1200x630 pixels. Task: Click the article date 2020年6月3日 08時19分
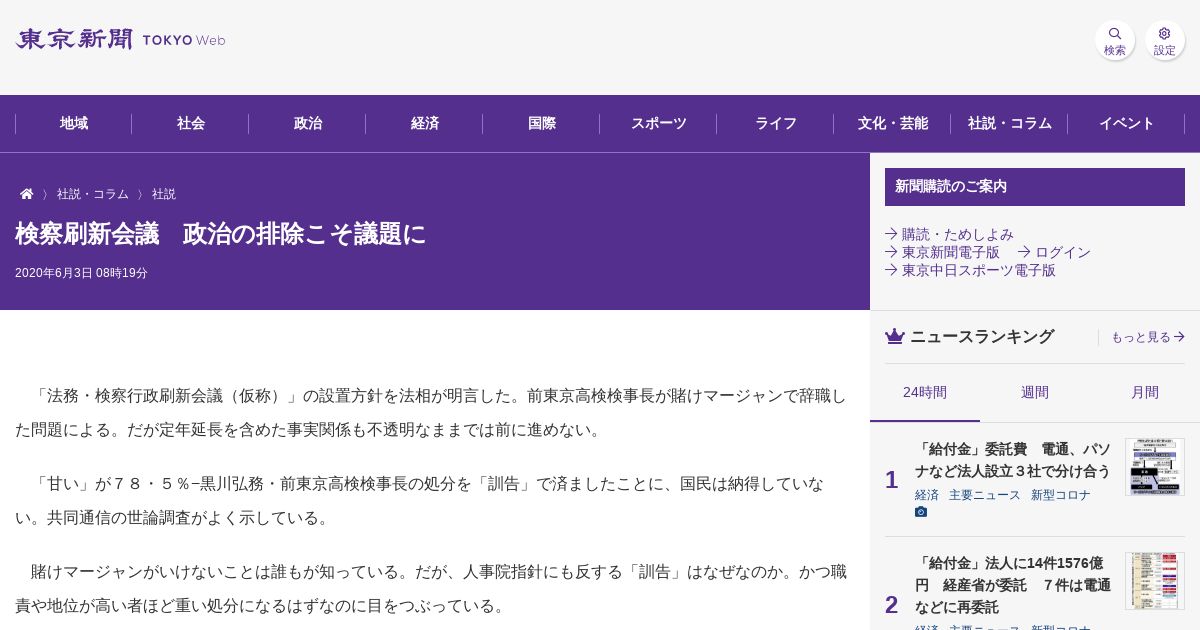pos(81,273)
